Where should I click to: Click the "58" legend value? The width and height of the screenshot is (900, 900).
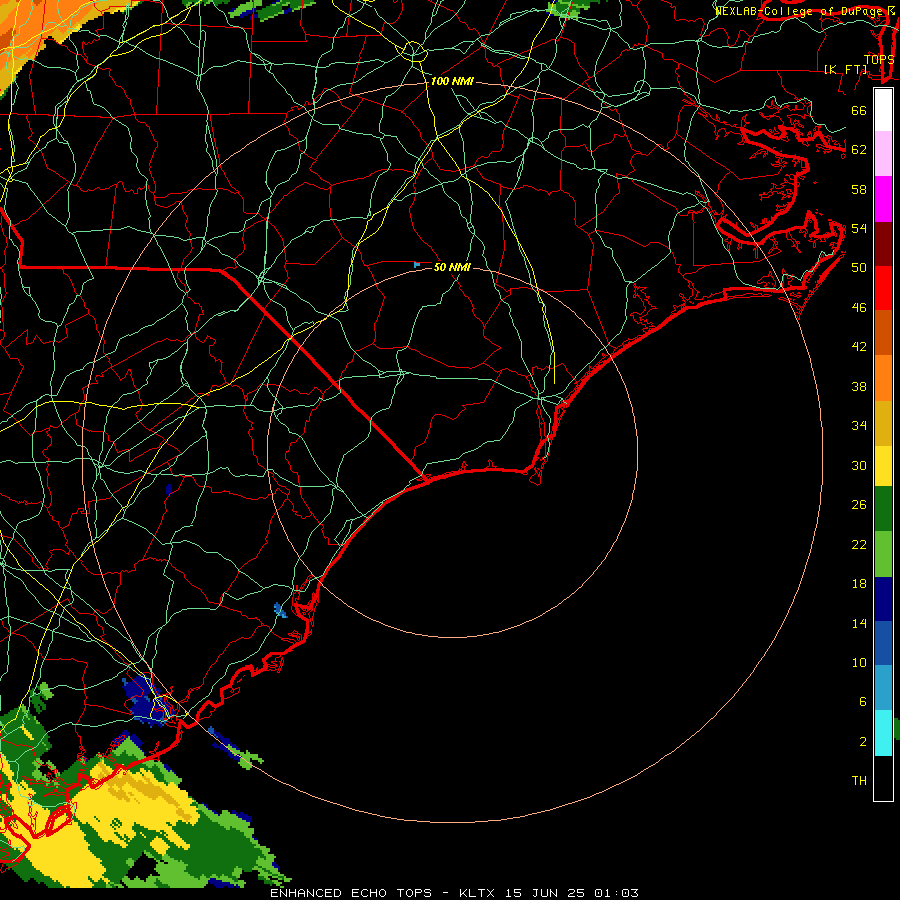tap(859, 189)
